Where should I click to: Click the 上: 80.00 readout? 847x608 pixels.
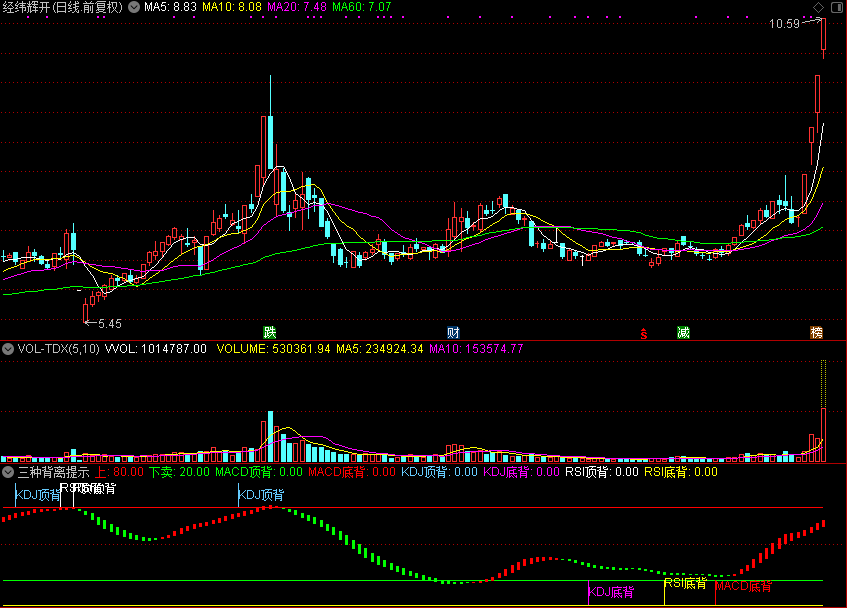(119, 472)
